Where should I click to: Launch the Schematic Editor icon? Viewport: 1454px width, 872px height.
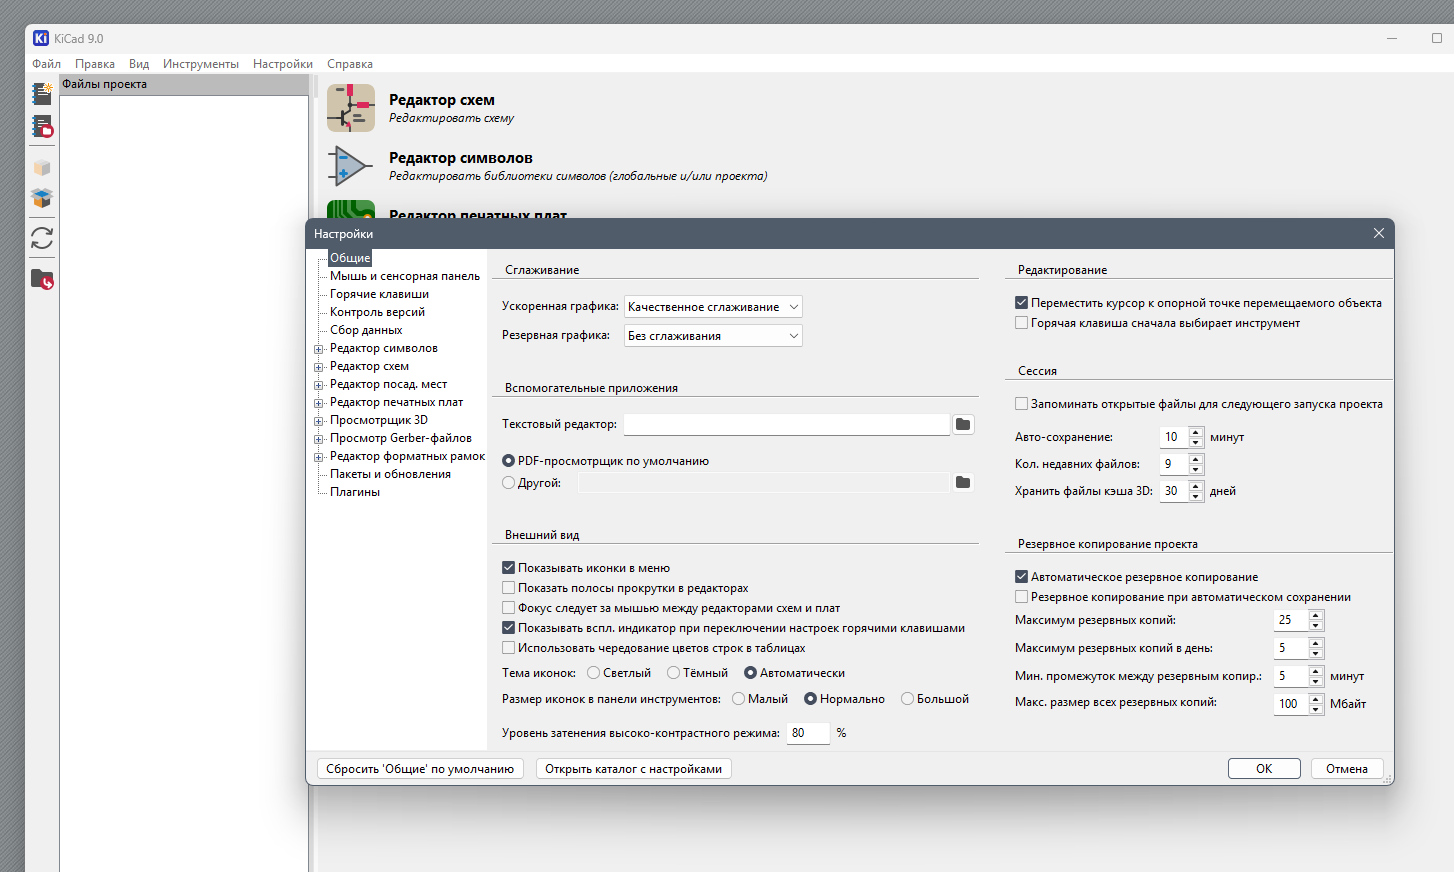351,108
